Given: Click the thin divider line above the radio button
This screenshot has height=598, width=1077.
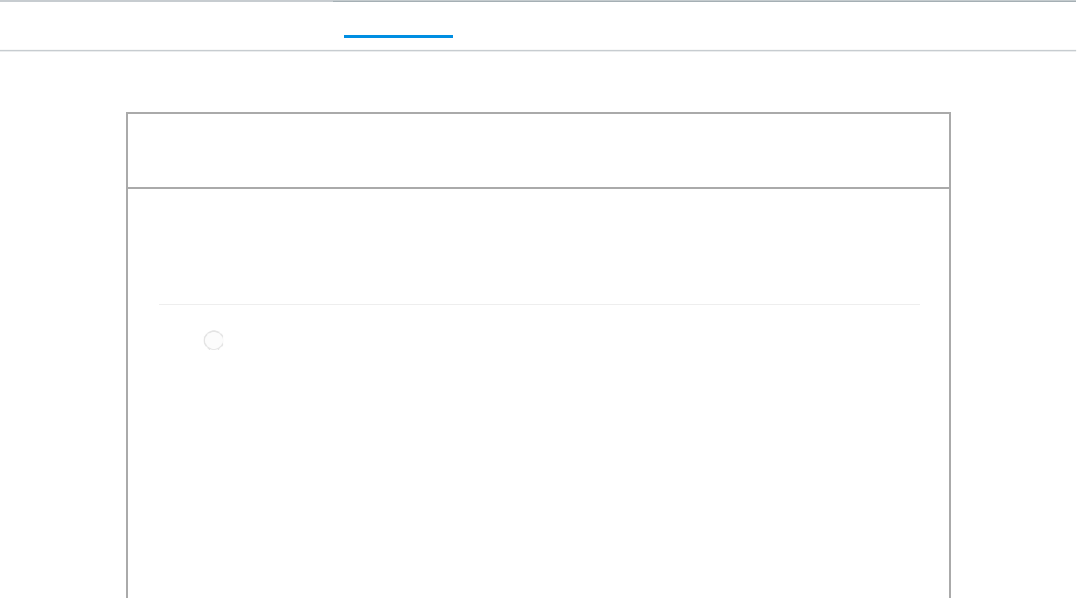Looking at the screenshot, I should pos(538,304).
